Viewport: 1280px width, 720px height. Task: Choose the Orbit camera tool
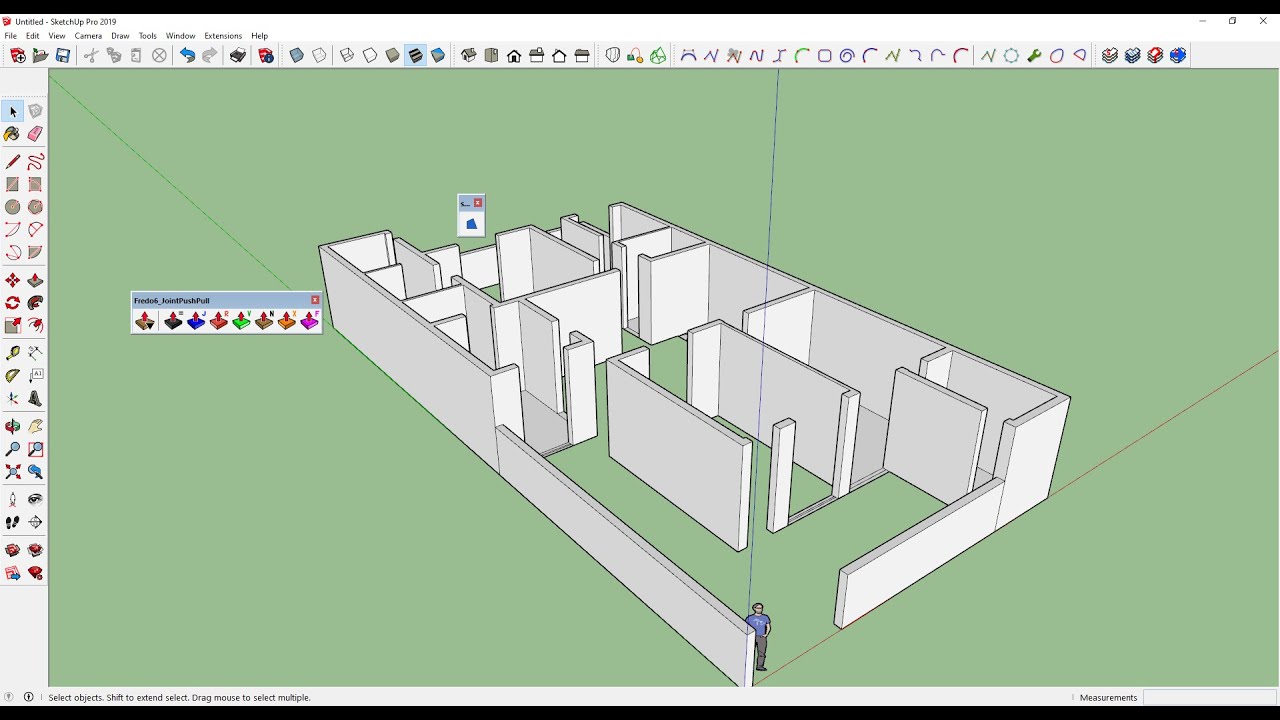[x=12, y=427]
